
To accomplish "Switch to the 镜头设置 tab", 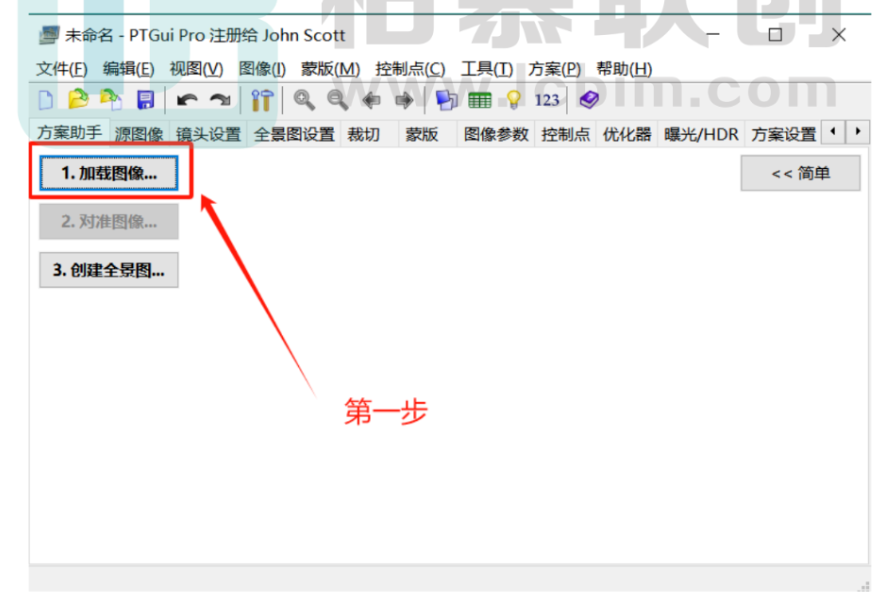I will (208, 135).
